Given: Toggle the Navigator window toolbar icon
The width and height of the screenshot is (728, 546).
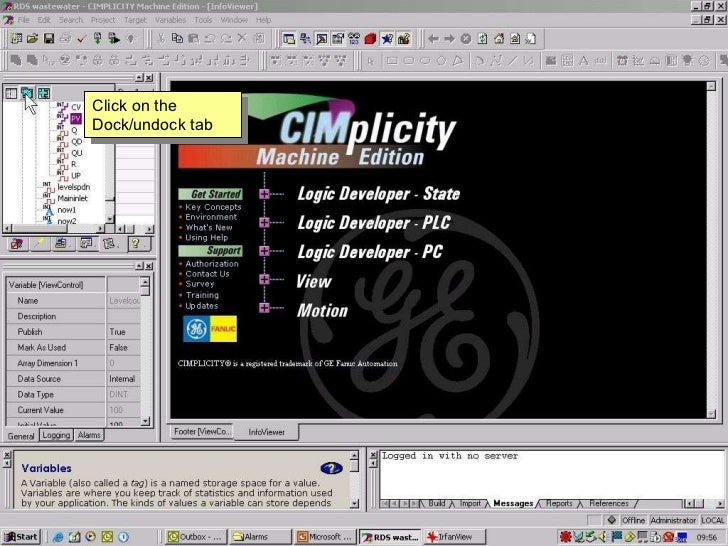Looking at the screenshot, I should [289, 39].
